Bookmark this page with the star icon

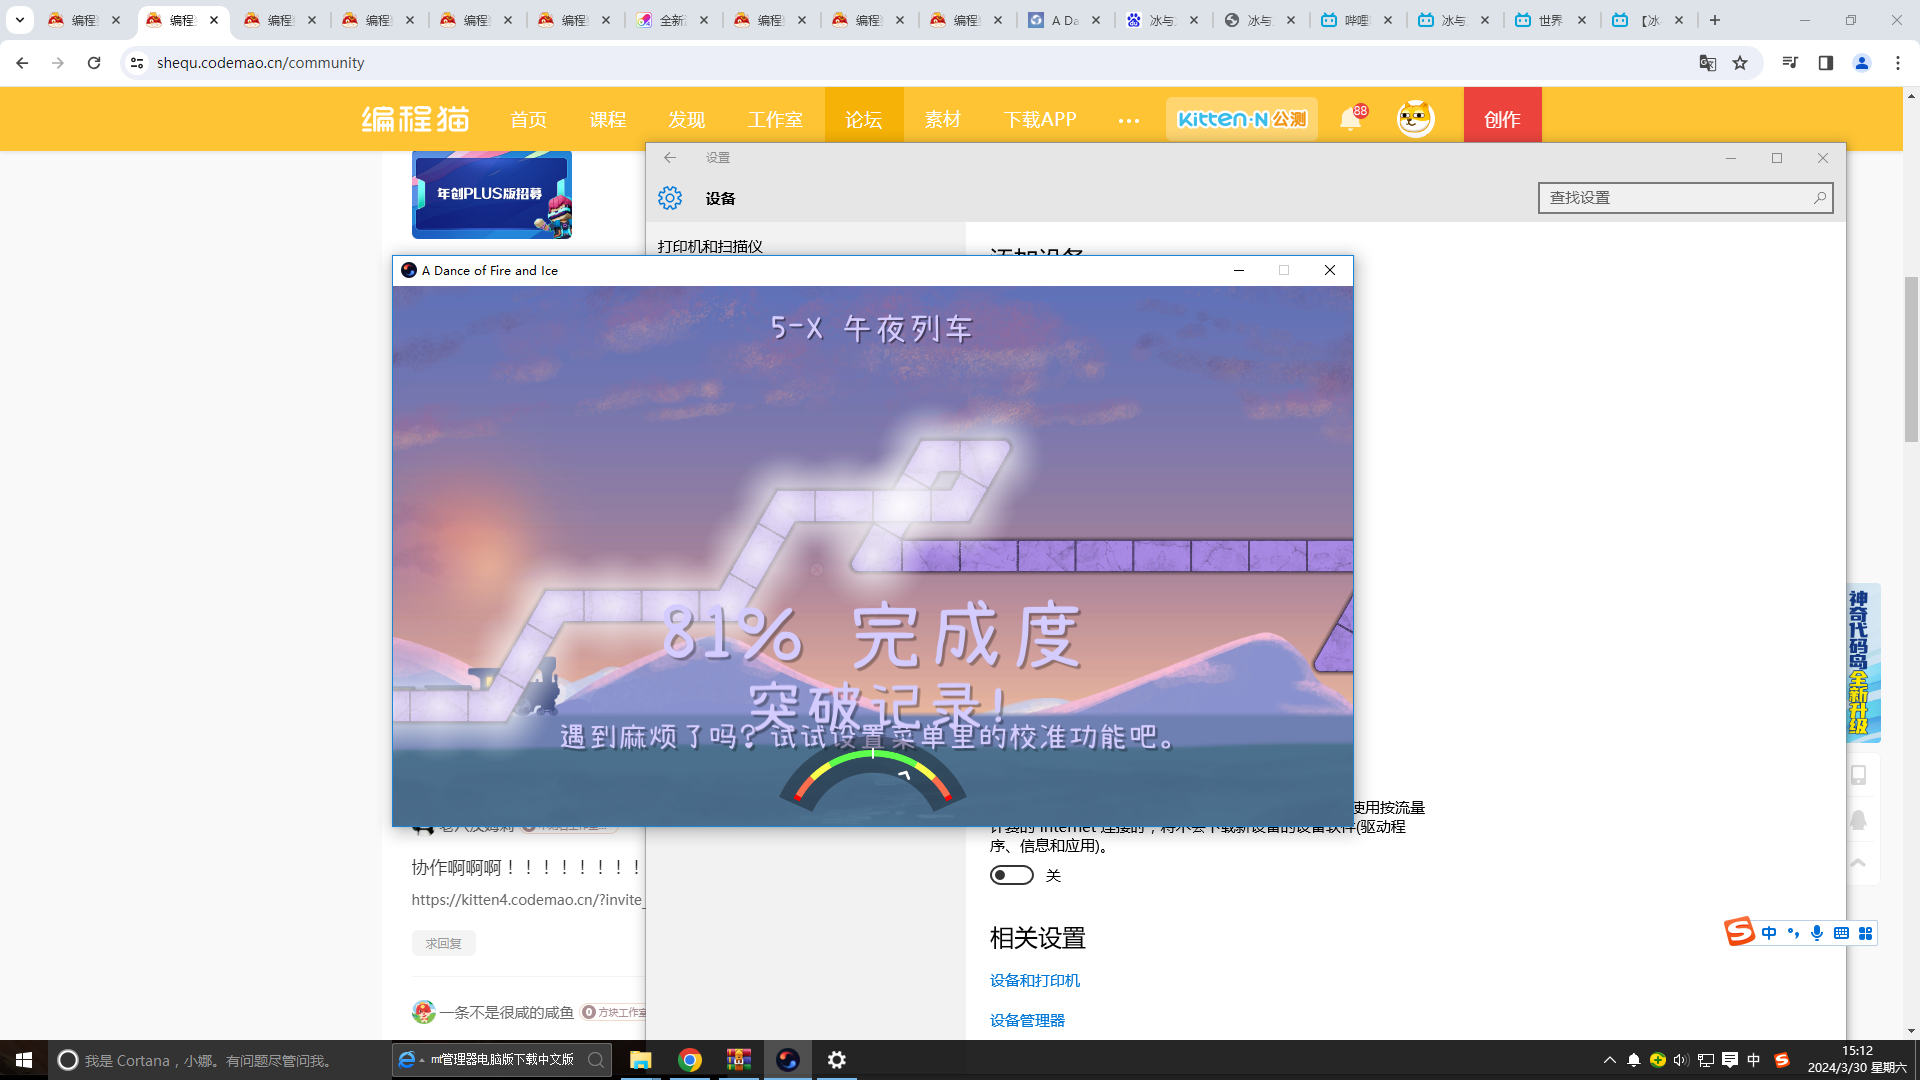pyautogui.click(x=1740, y=63)
